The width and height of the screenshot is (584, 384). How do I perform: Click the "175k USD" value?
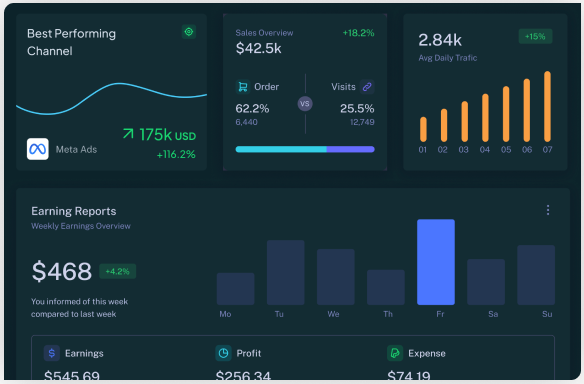pos(168,134)
